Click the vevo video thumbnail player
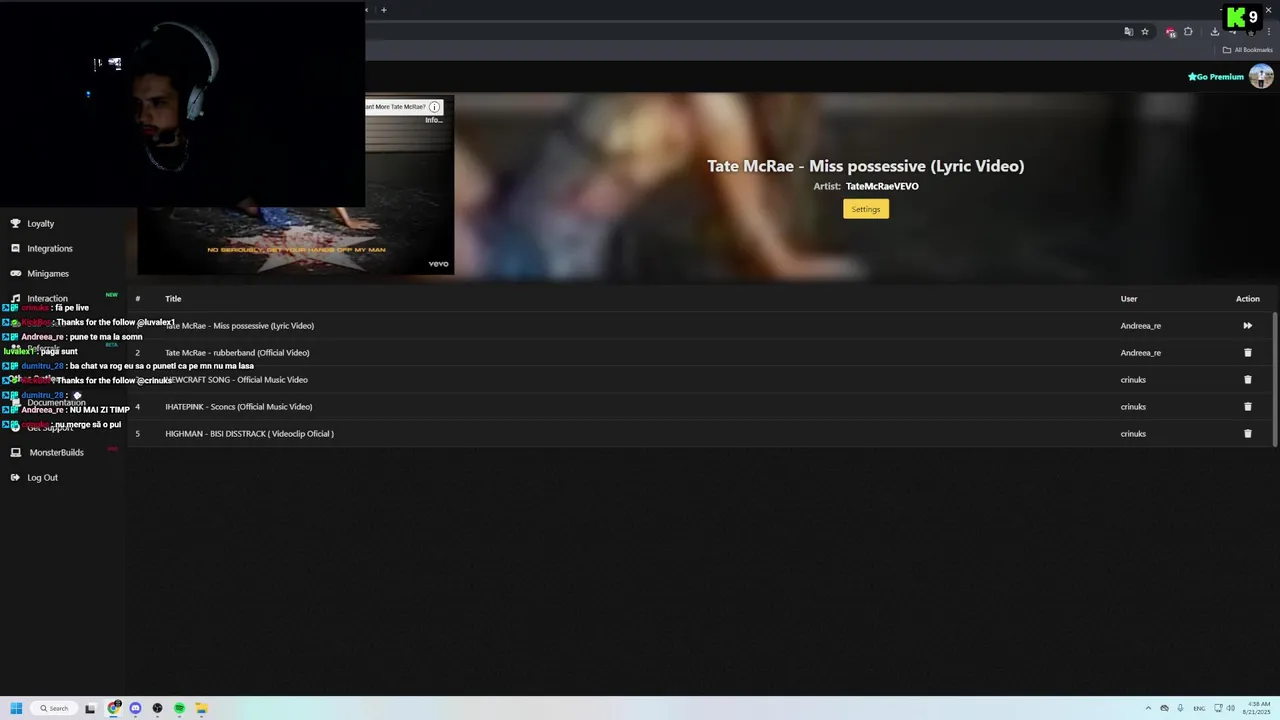This screenshot has width=1280, height=720. 296,184
